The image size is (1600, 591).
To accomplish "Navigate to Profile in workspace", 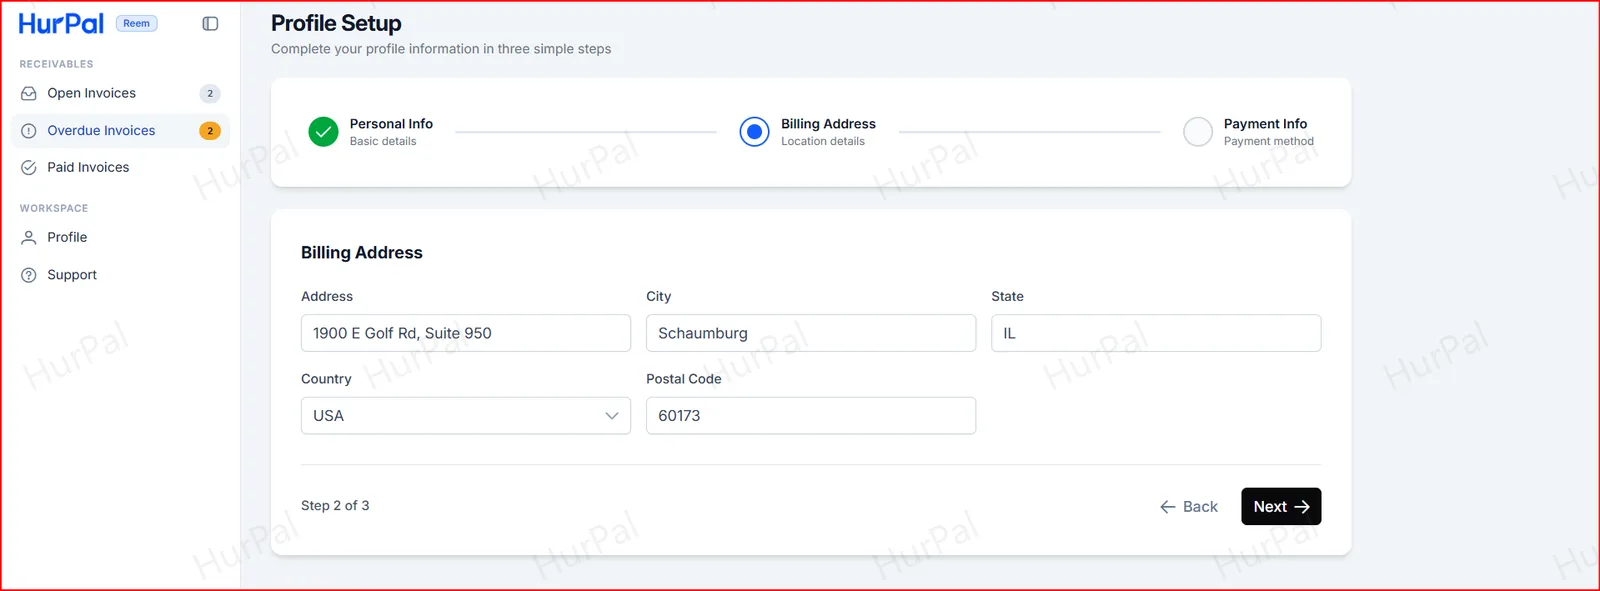I will coord(120,238).
